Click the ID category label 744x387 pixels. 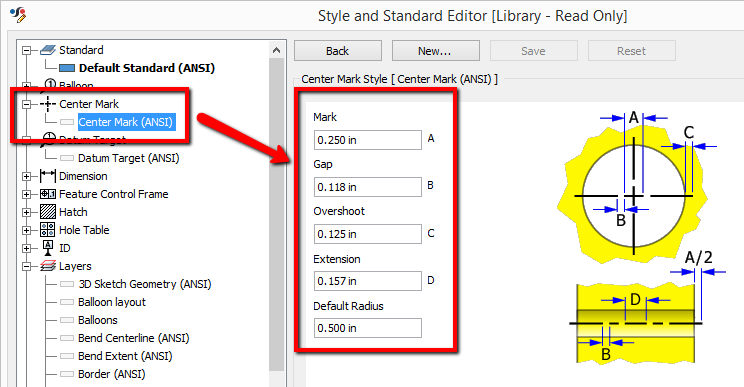[x=65, y=248]
